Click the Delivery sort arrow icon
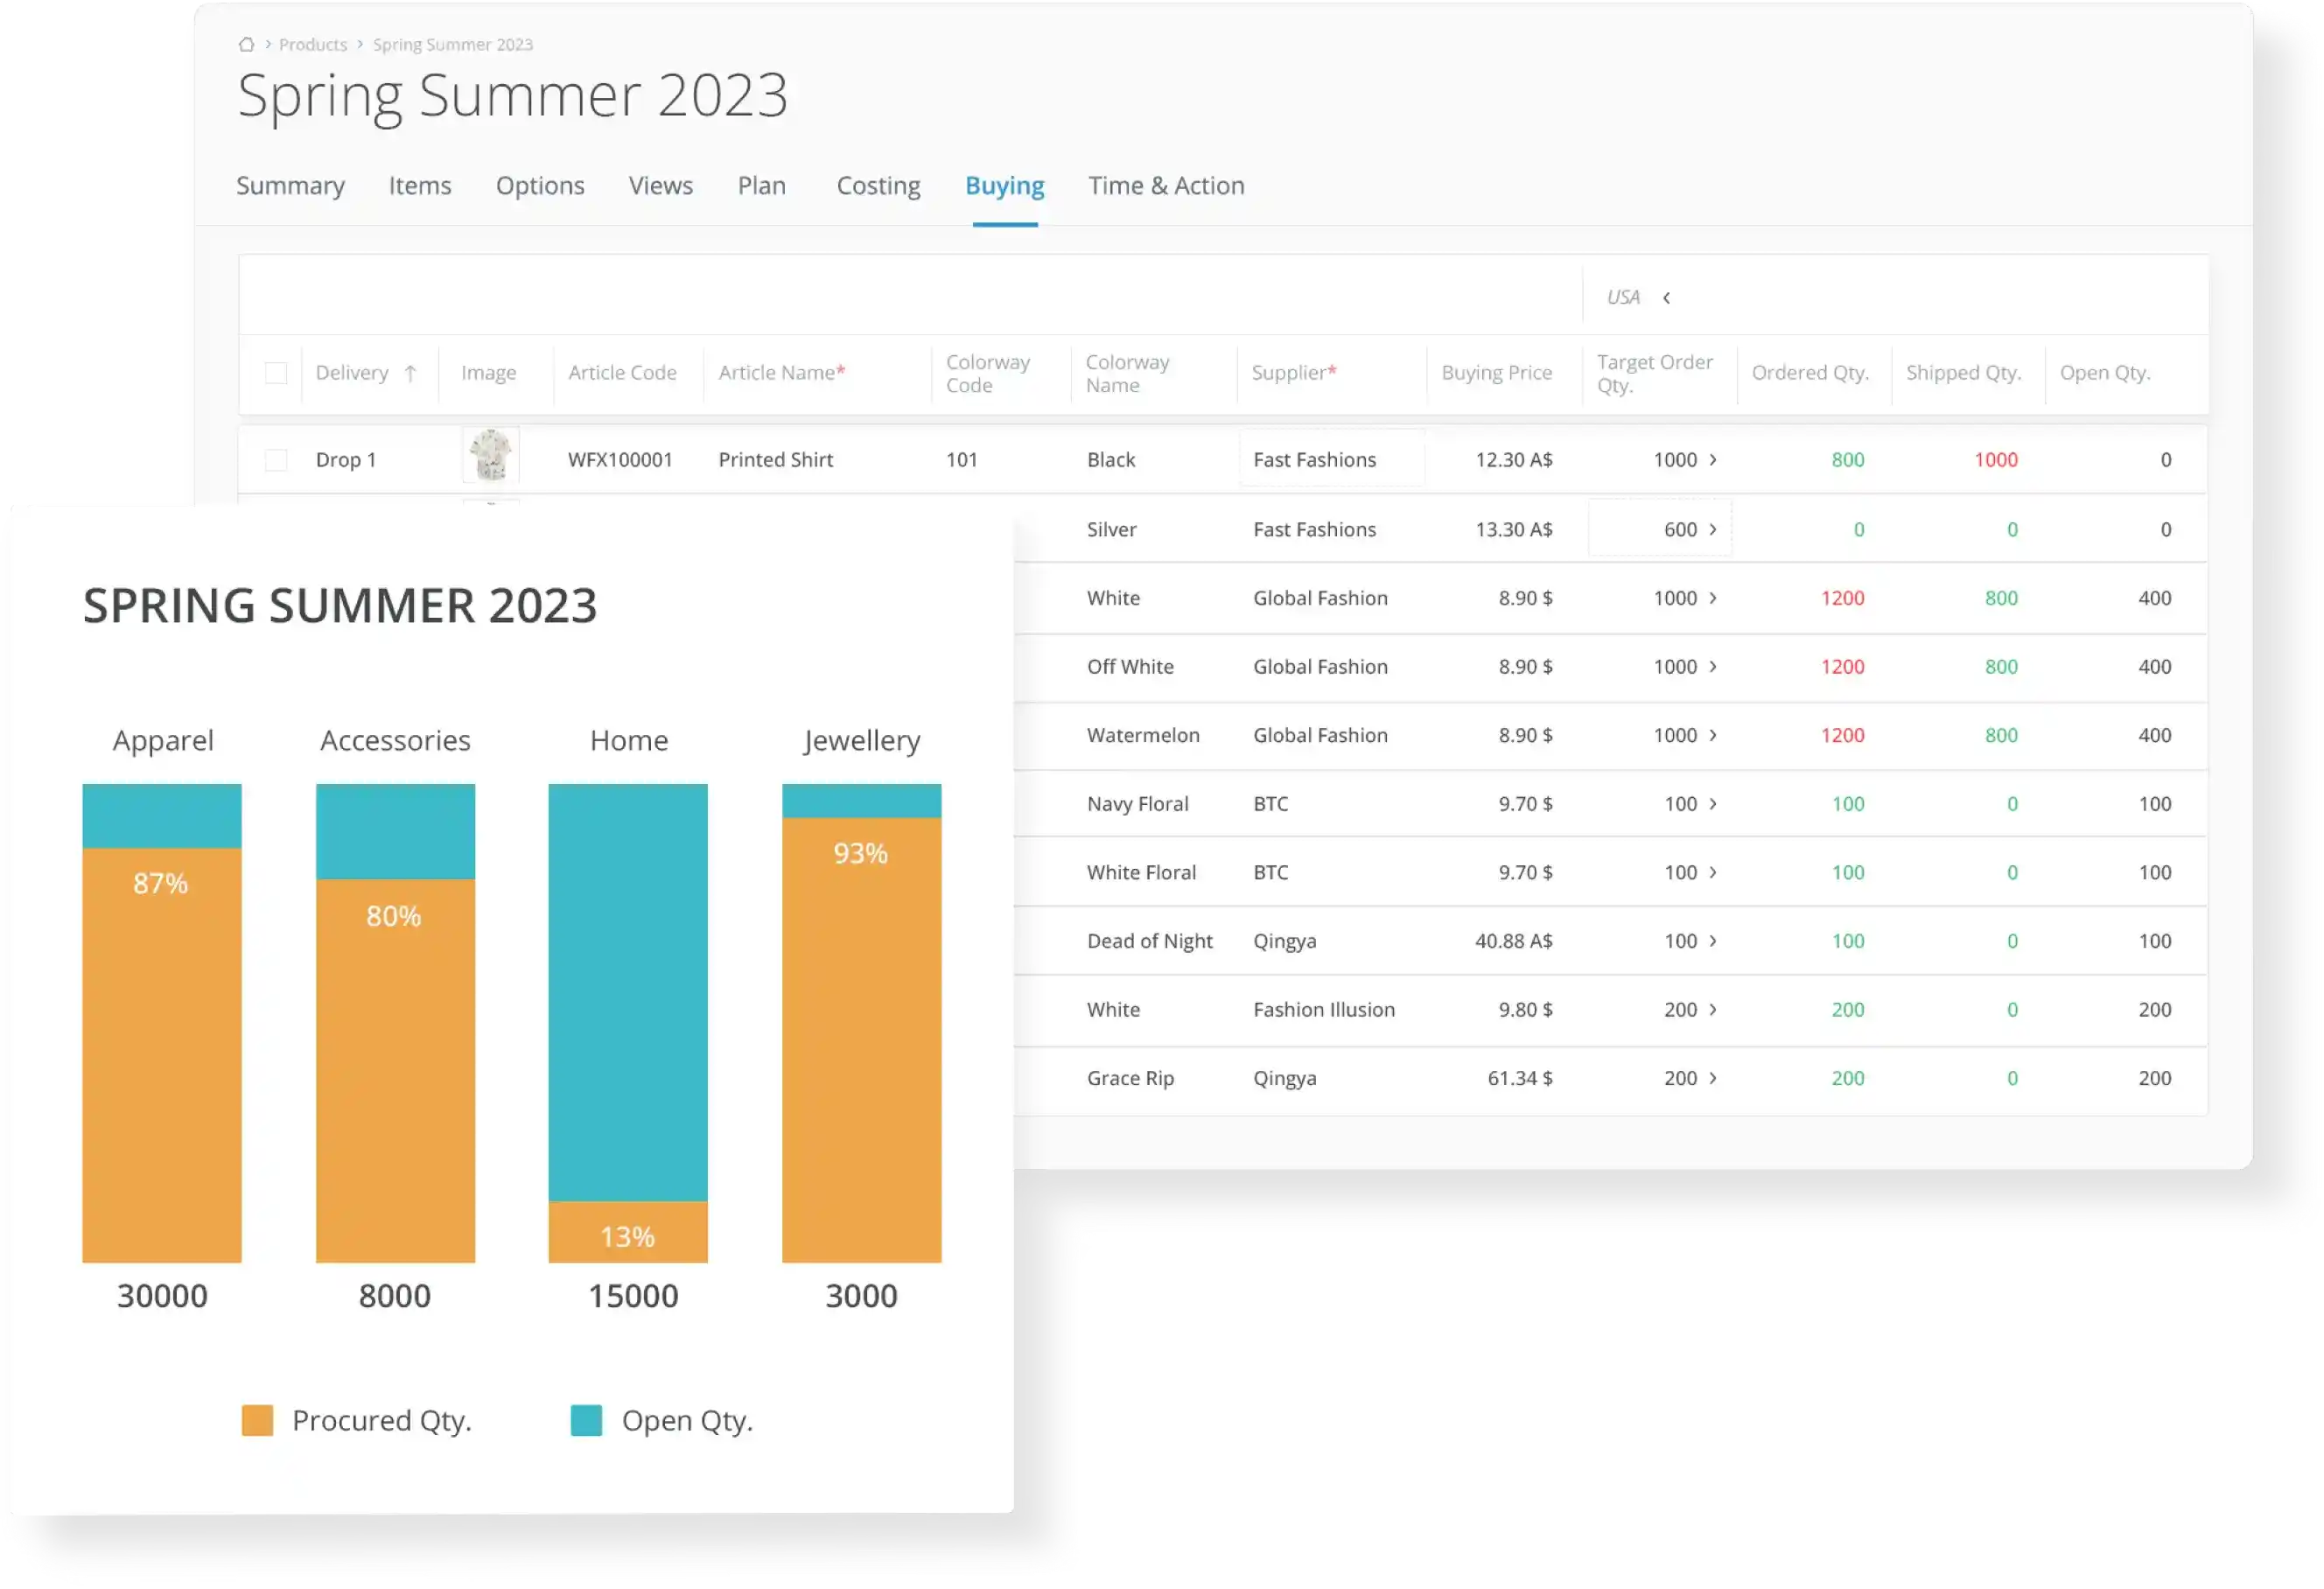The width and height of the screenshot is (2324, 1589). [410, 373]
